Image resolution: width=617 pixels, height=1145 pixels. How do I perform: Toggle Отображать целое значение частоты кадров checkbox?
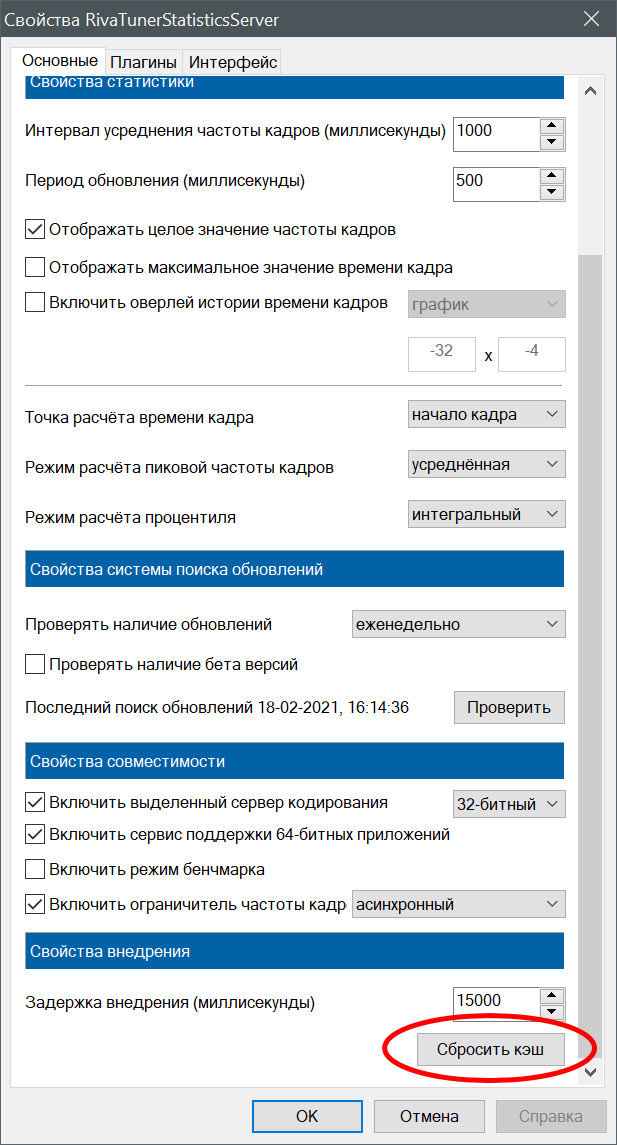35,229
